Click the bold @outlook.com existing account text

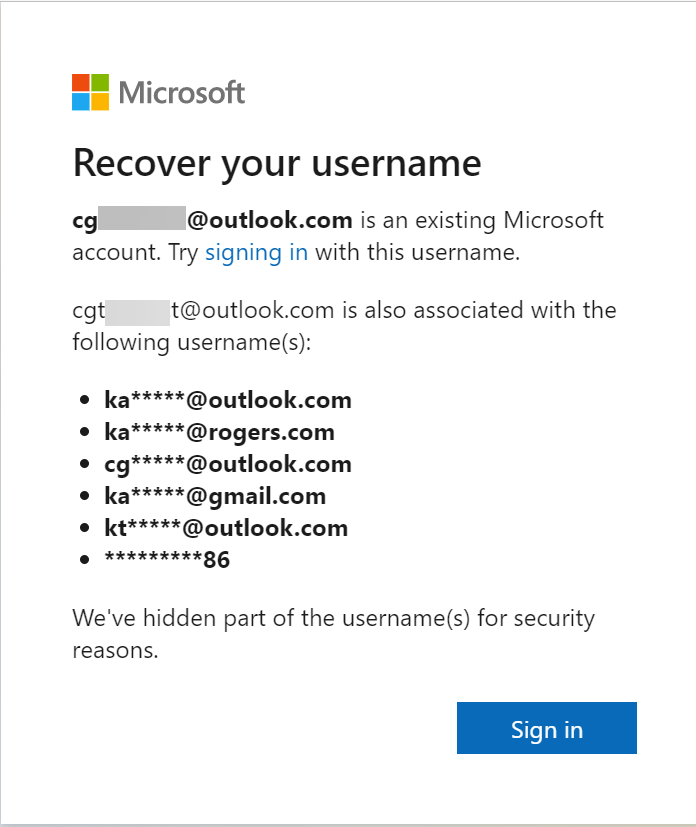[270, 220]
